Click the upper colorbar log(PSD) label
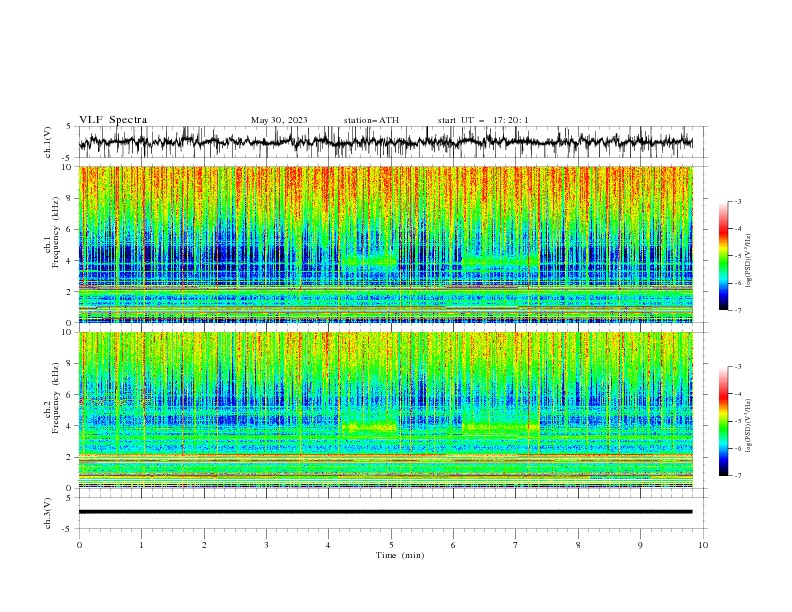792x612 pixels. (749, 261)
